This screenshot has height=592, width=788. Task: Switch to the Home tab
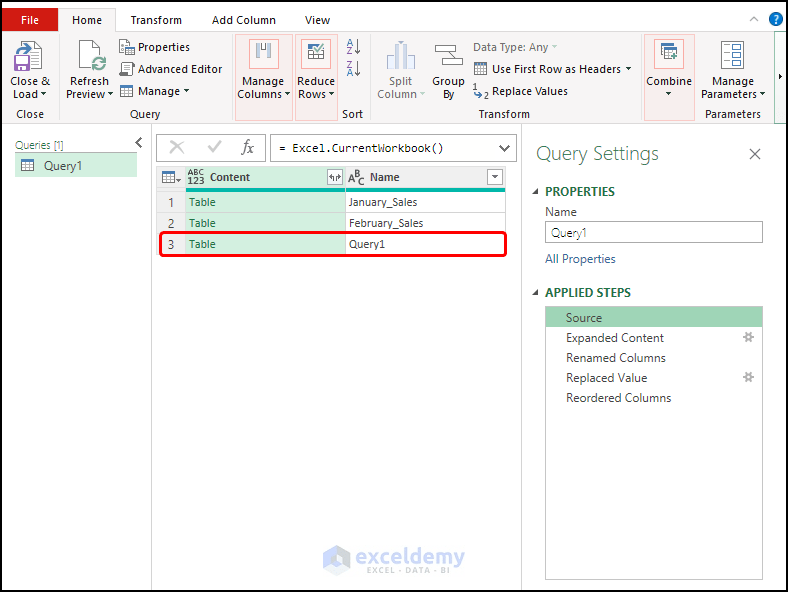[x=87, y=20]
